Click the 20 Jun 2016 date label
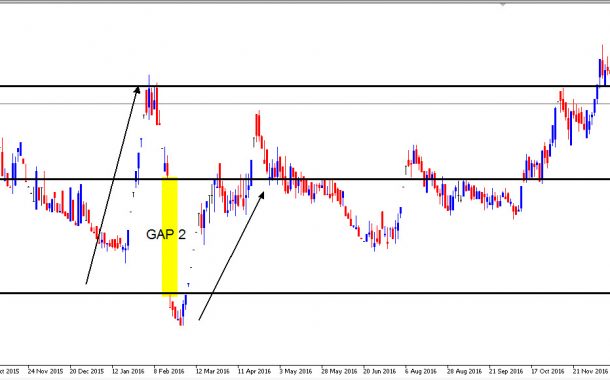The image size is (610, 380). (x=379, y=371)
